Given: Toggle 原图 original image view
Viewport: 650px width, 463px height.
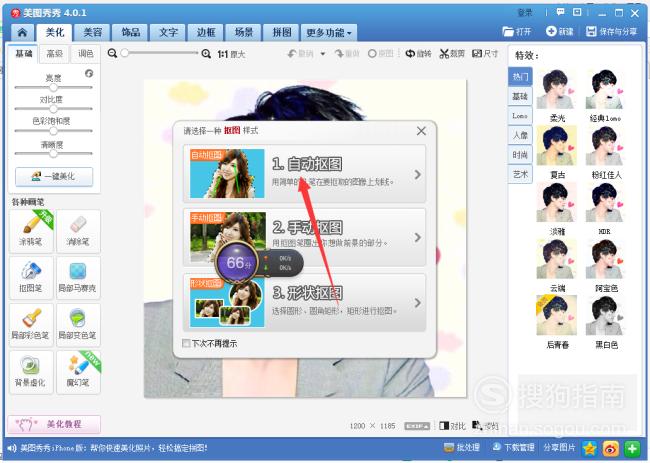Looking at the screenshot, I should 381,53.
